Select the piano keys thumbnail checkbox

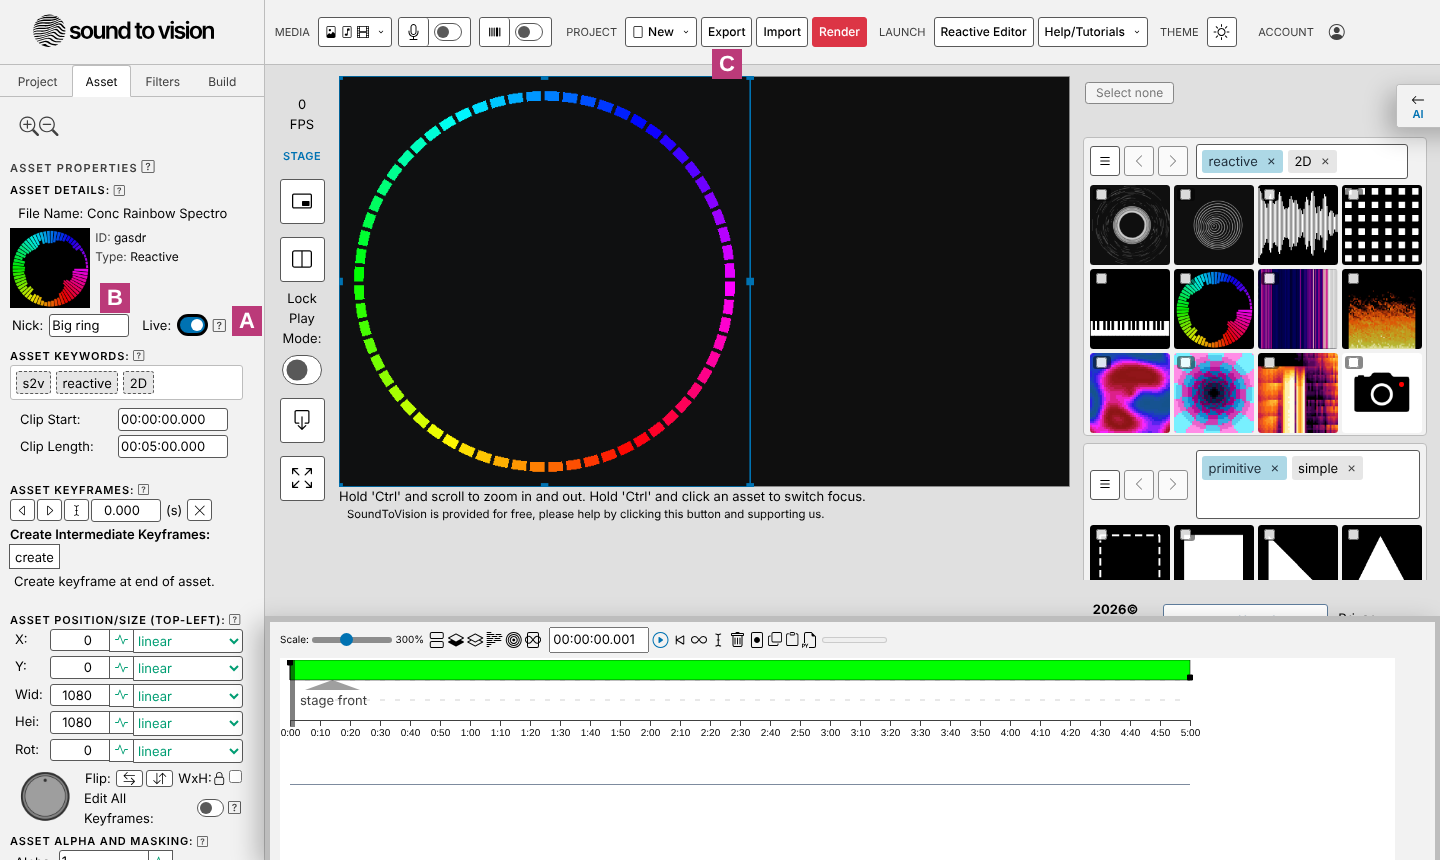pyautogui.click(x=1101, y=279)
